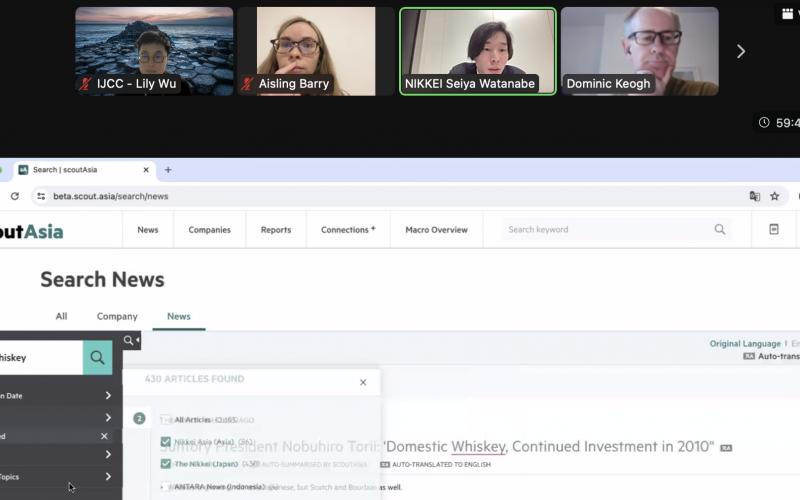This screenshot has width=800, height=500.
Task: Switch to the Company search tab
Action: pyautogui.click(x=117, y=316)
